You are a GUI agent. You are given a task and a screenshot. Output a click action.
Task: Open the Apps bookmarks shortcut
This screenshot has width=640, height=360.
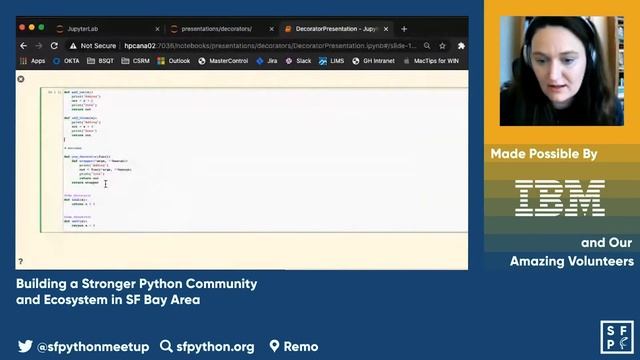click(33, 61)
